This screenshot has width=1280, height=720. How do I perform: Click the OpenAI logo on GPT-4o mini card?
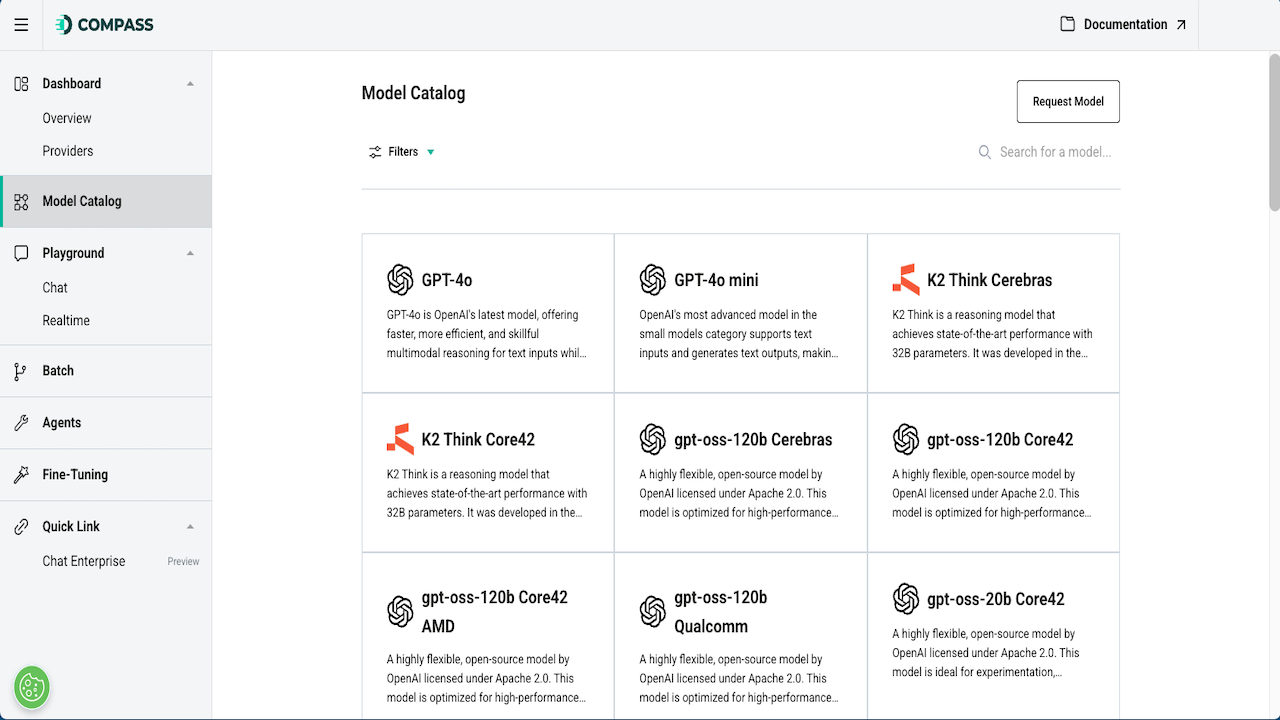point(653,280)
